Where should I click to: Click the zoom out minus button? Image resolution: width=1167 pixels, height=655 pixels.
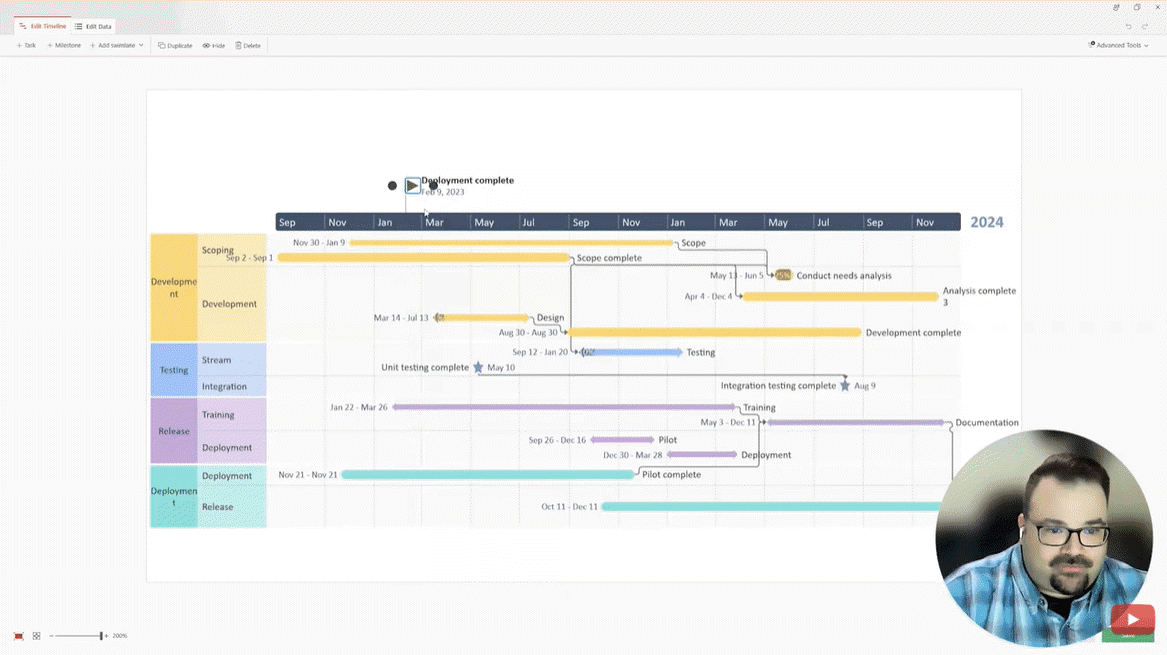[51, 636]
